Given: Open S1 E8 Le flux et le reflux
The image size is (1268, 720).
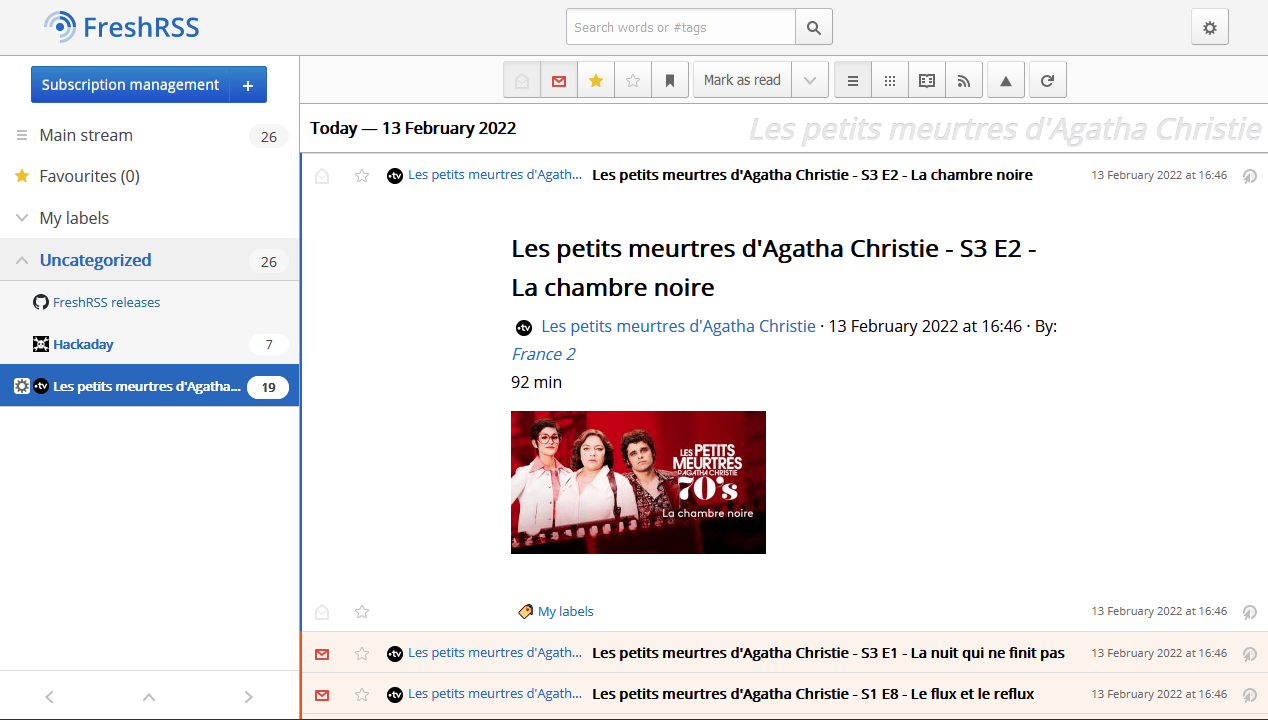Looking at the screenshot, I should tap(813, 694).
